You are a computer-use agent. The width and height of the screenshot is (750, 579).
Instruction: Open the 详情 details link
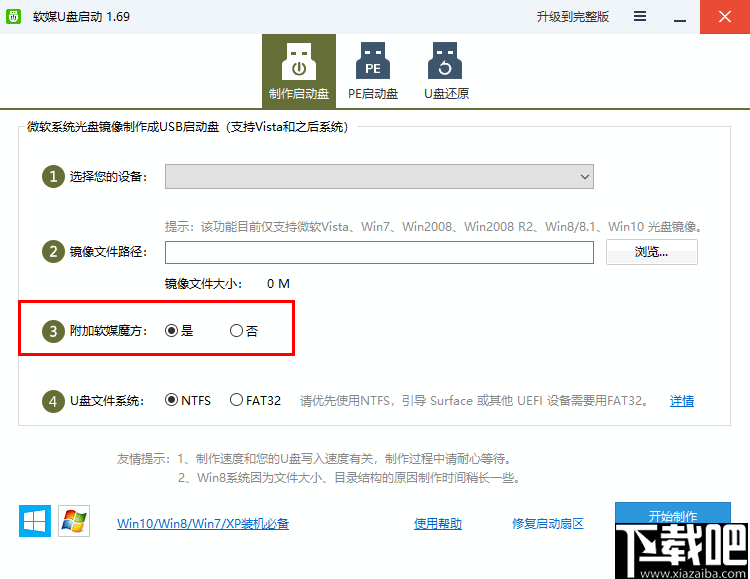682,401
